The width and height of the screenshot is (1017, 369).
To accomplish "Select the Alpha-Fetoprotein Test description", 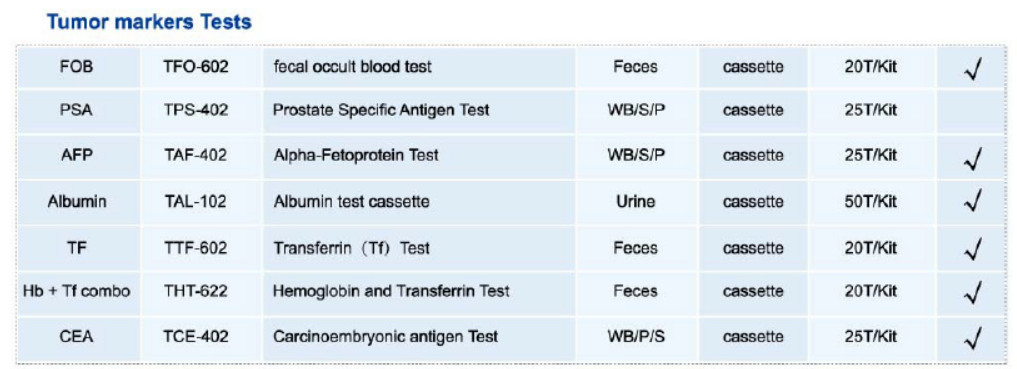I will [355, 156].
